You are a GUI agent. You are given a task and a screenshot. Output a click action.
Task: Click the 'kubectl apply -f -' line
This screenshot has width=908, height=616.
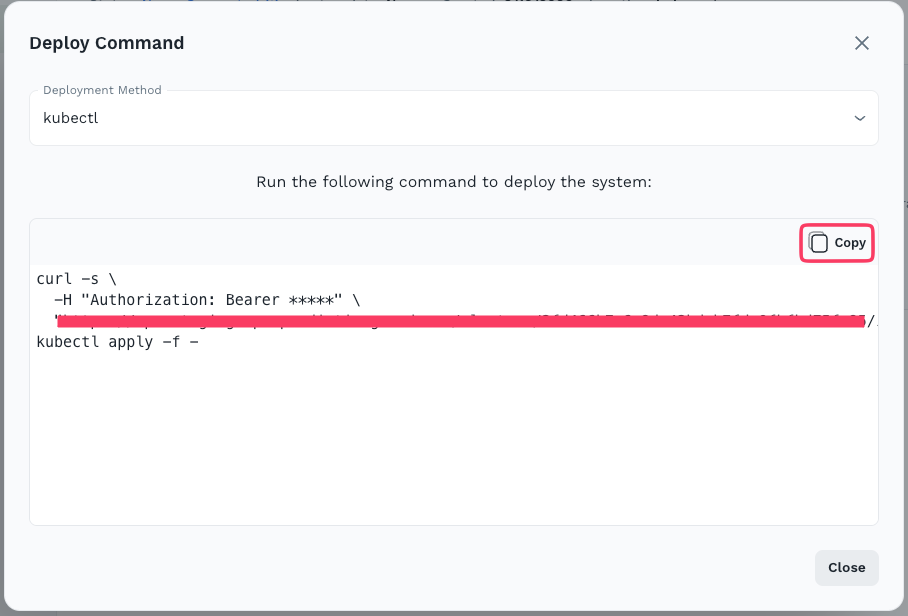click(118, 342)
